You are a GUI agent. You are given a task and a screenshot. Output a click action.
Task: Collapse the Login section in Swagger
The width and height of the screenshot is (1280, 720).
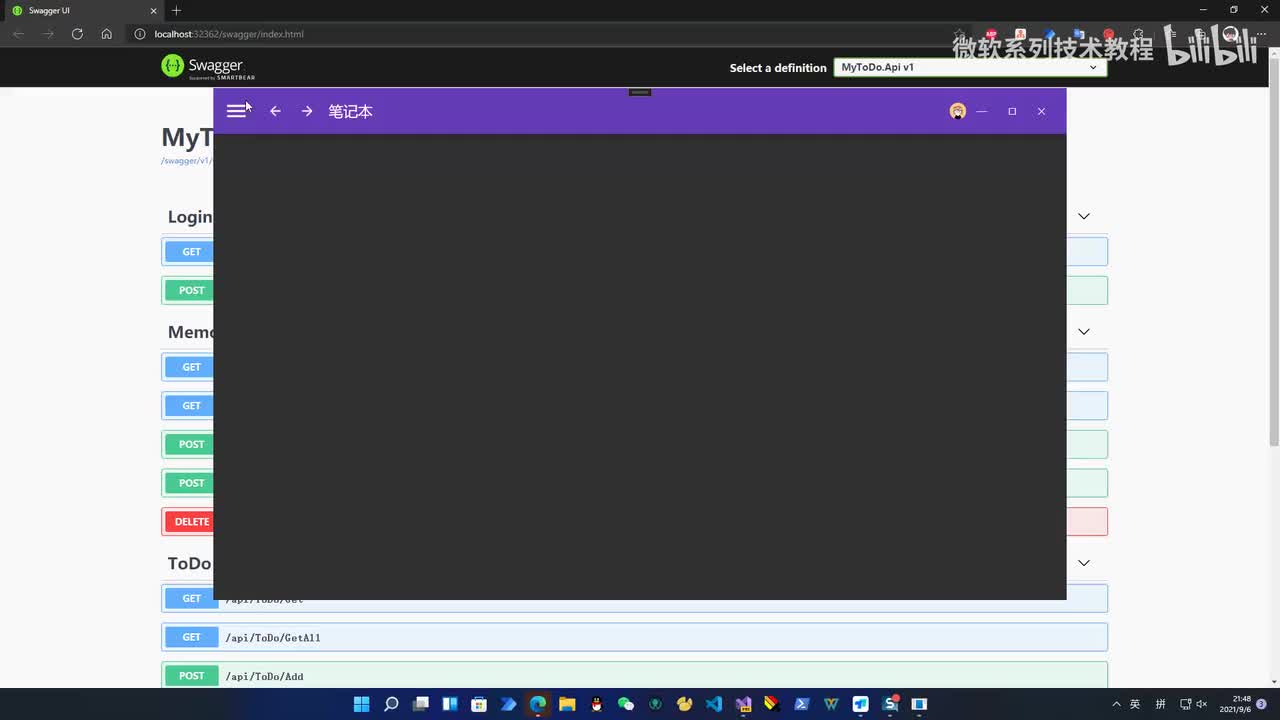pyautogui.click(x=1083, y=216)
